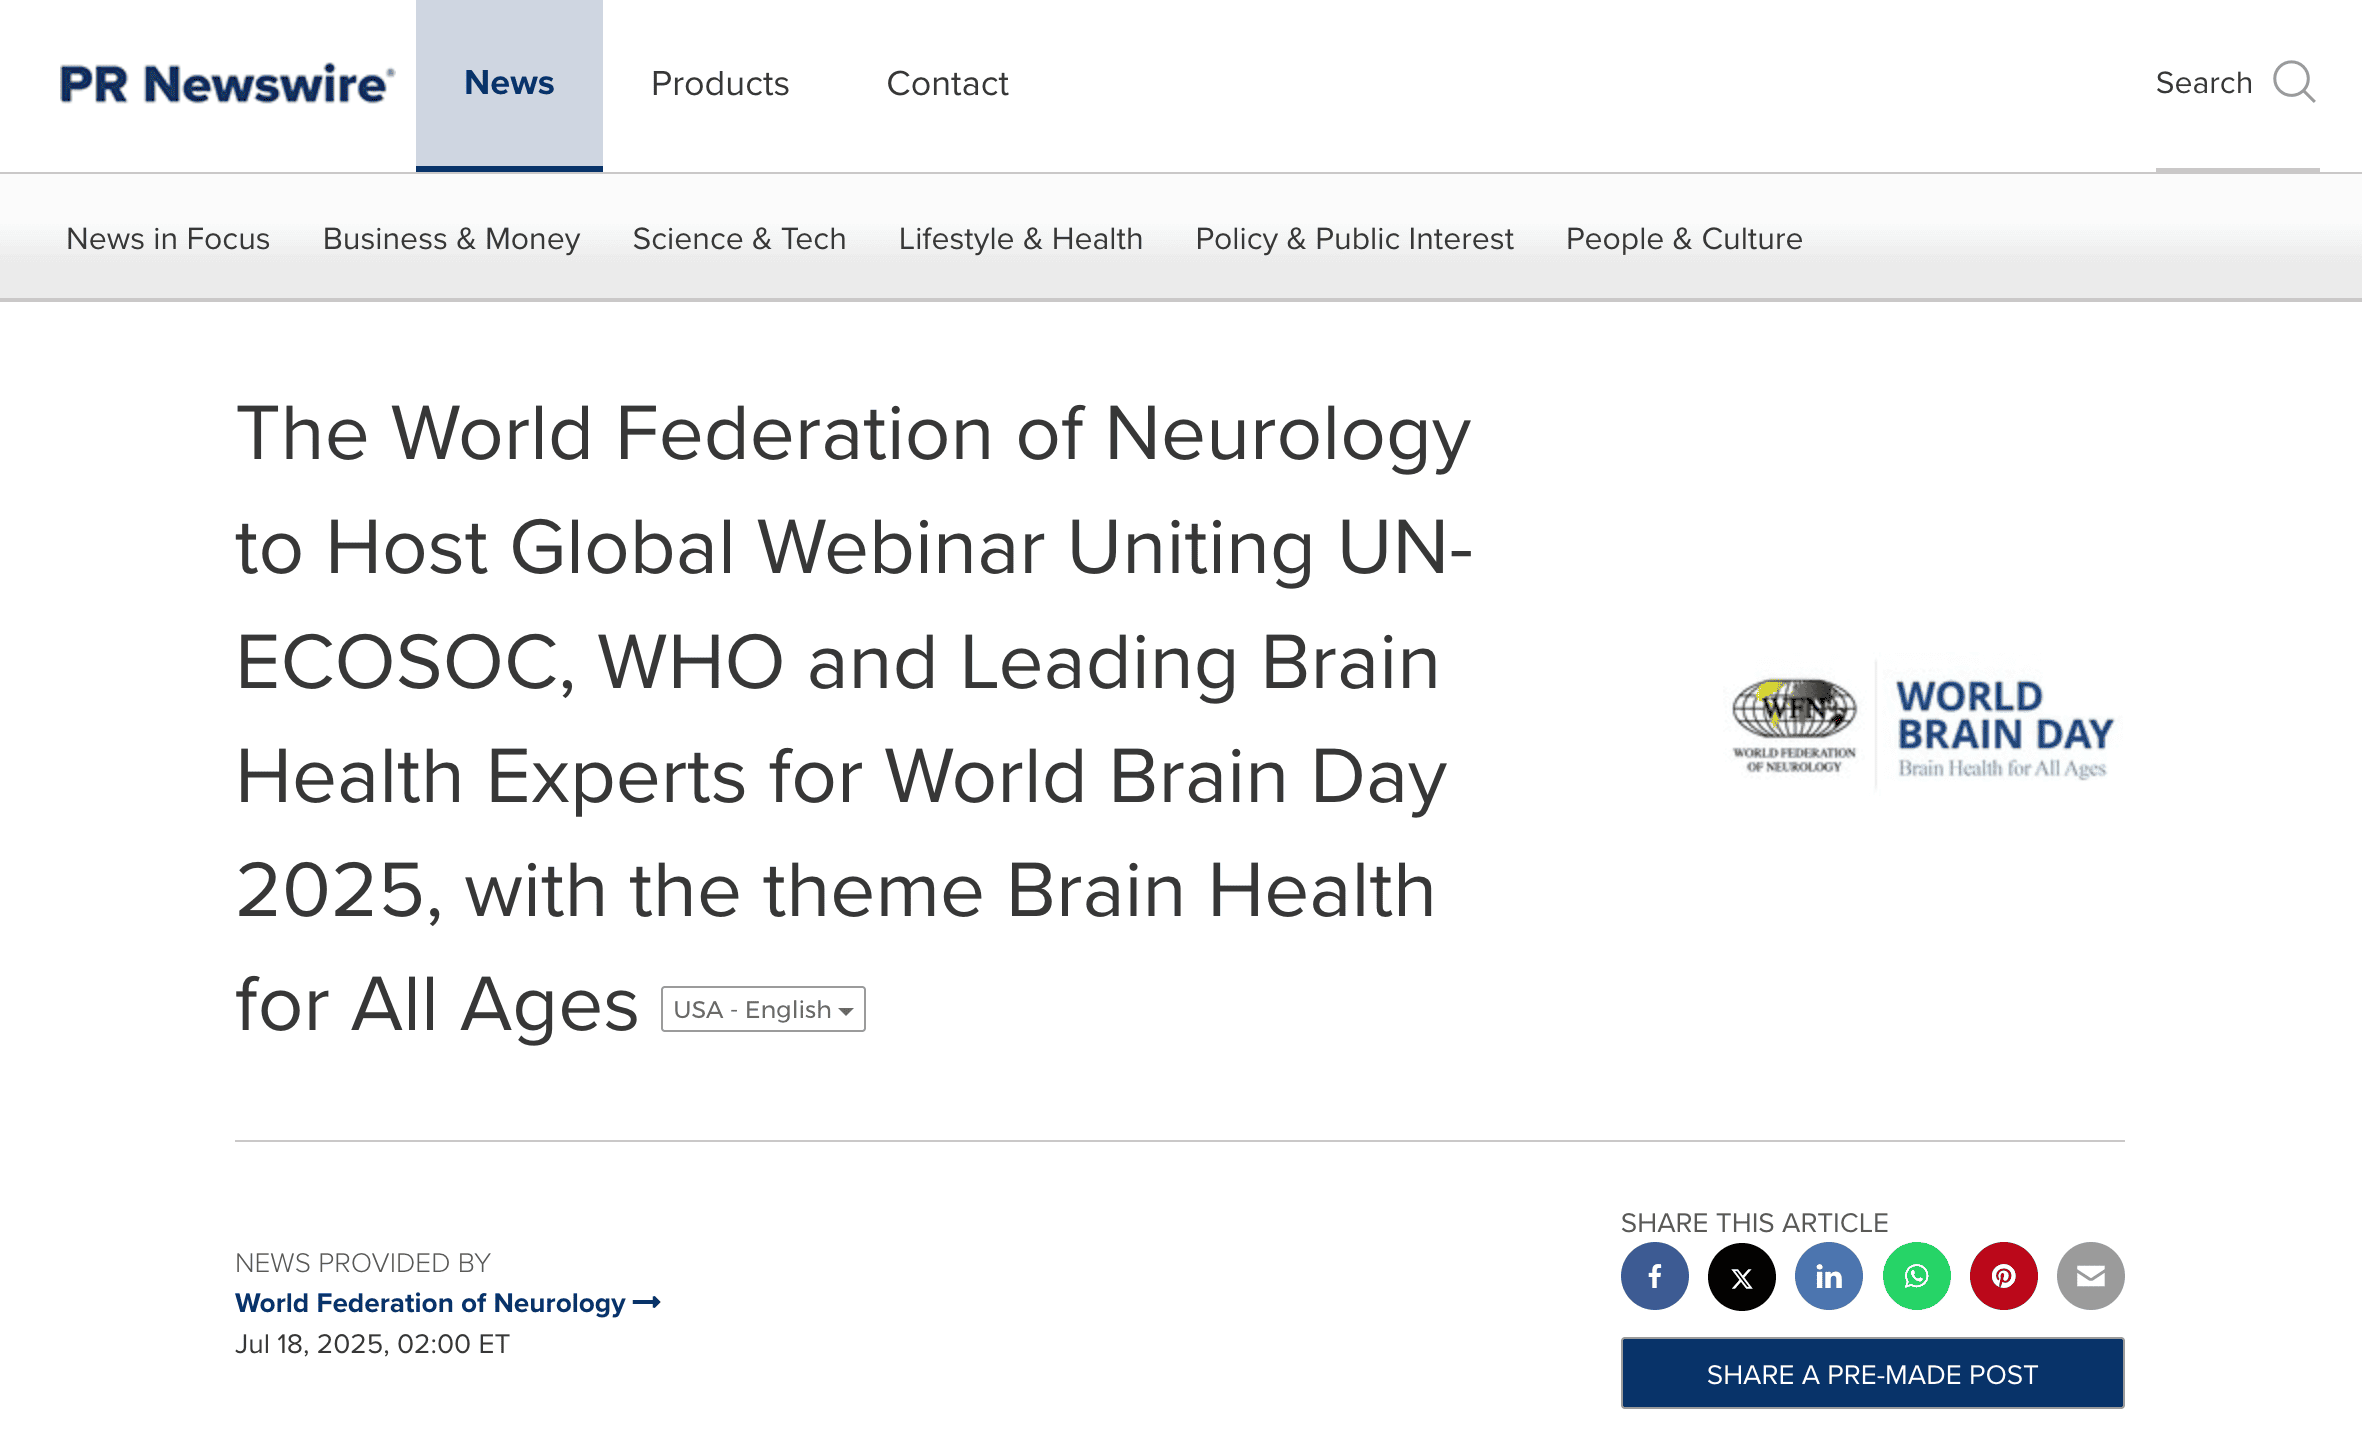Open the News tab

click(x=509, y=84)
